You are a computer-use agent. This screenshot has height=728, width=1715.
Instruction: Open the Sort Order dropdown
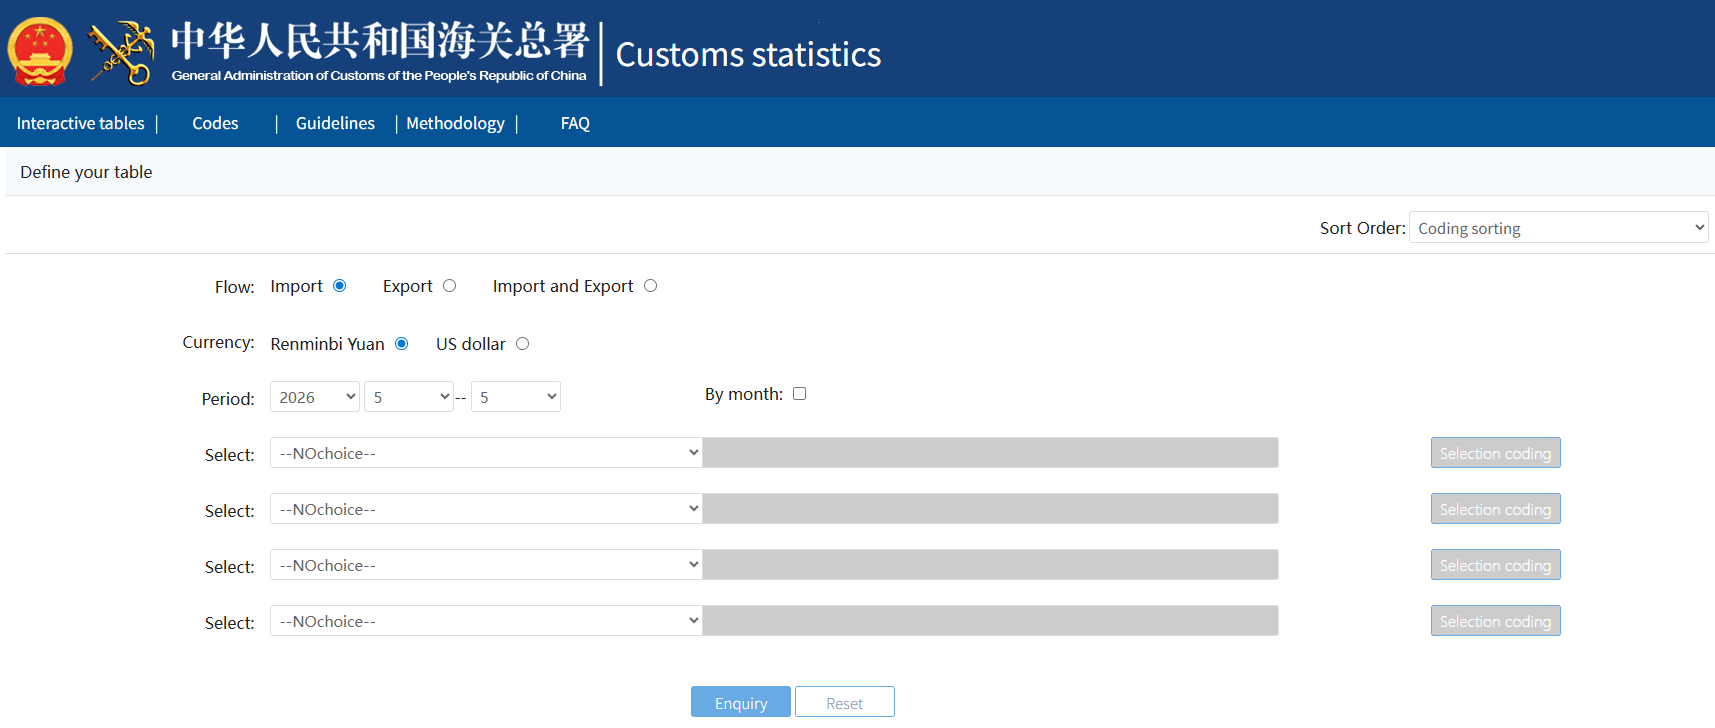click(x=1558, y=228)
